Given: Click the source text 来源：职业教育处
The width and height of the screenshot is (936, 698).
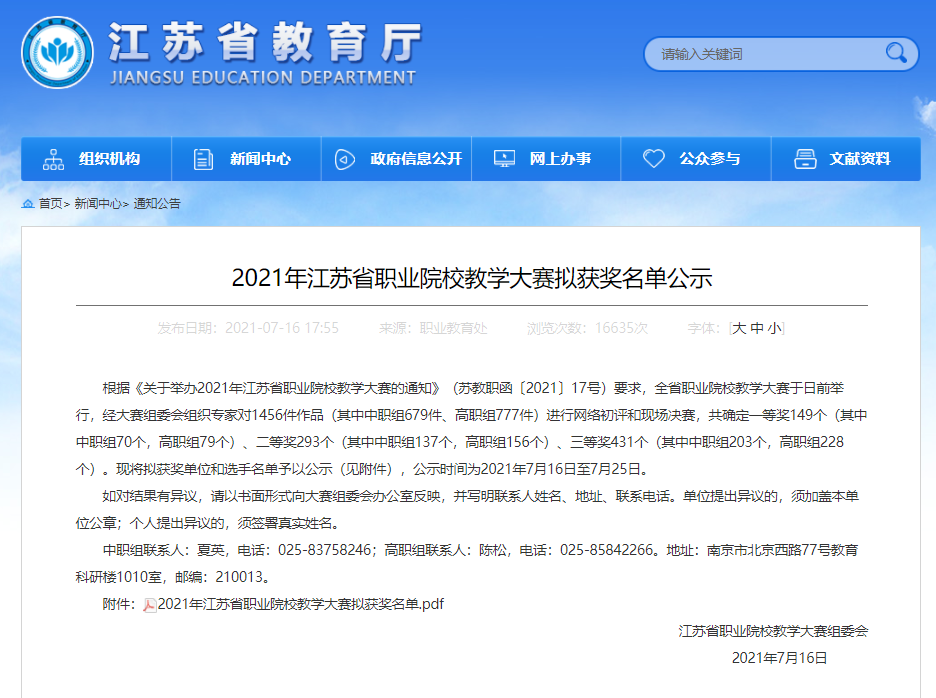Looking at the screenshot, I should [433, 328].
